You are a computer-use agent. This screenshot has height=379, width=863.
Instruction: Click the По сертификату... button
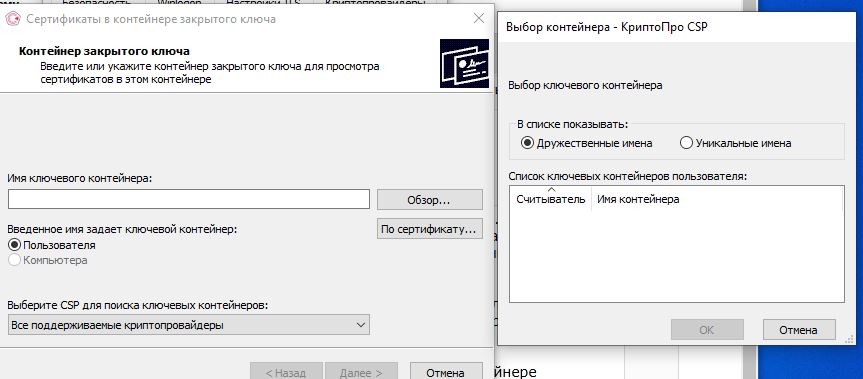[429, 229]
